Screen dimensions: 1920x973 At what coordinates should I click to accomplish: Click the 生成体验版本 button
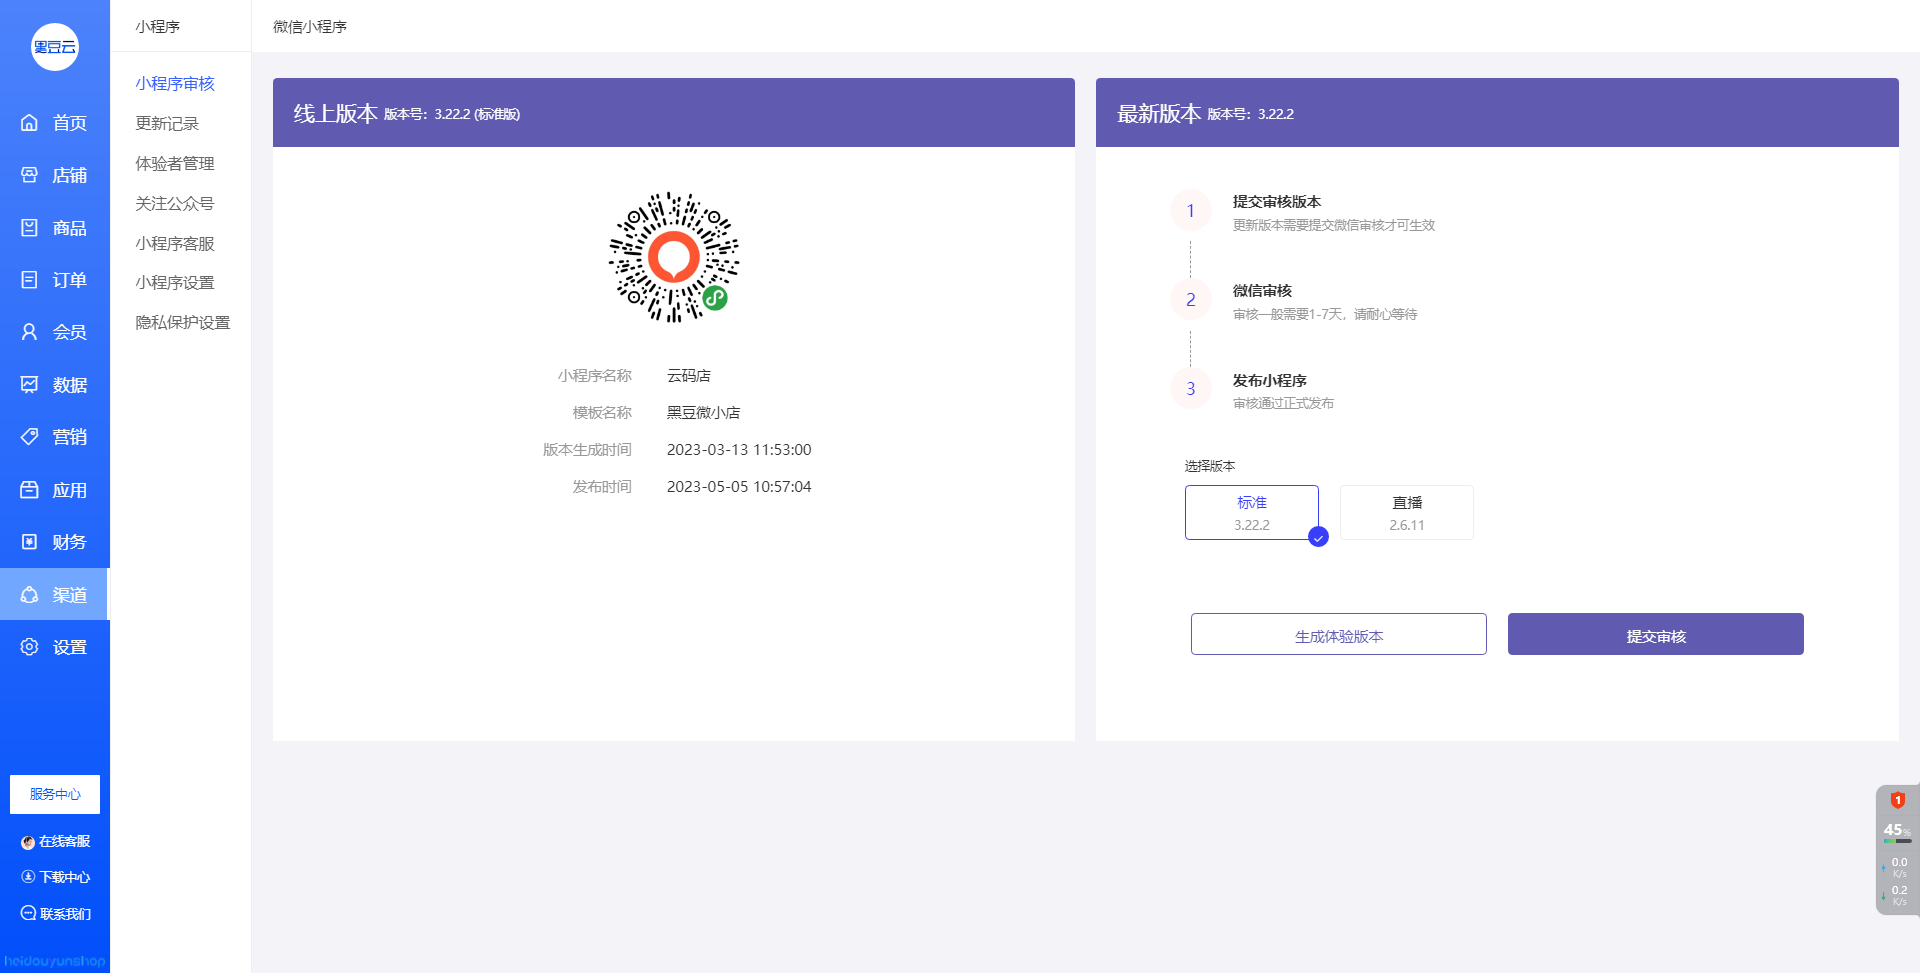pos(1339,634)
